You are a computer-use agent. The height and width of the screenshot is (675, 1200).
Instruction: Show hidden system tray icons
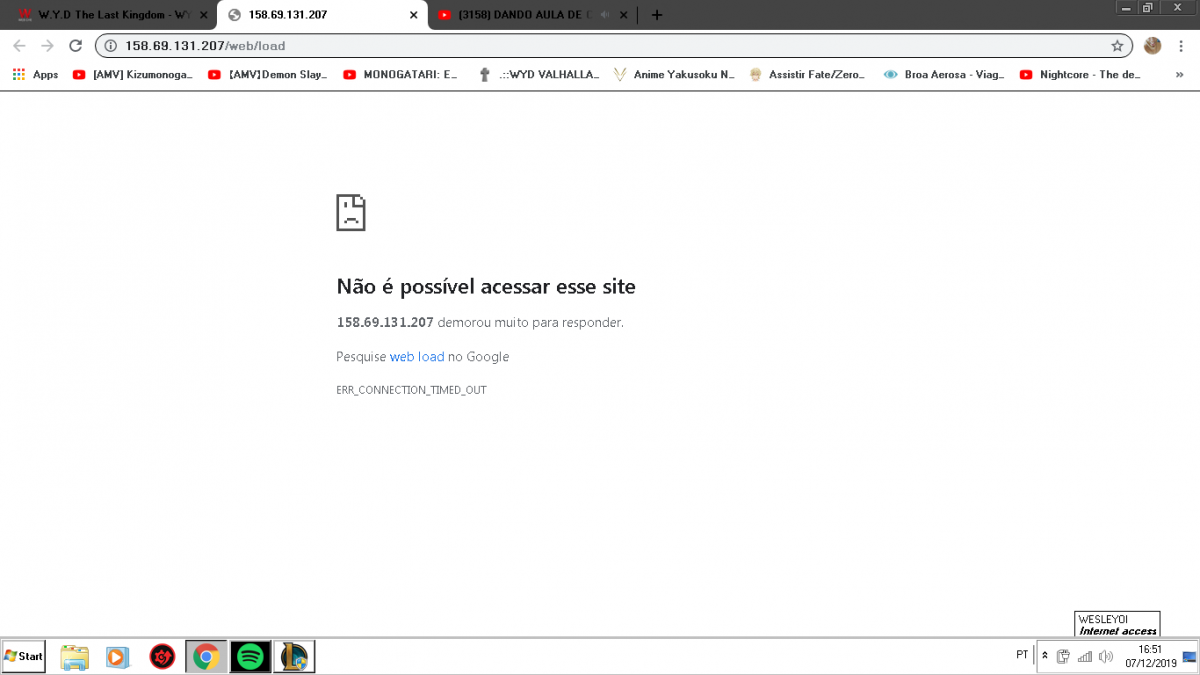click(1045, 656)
